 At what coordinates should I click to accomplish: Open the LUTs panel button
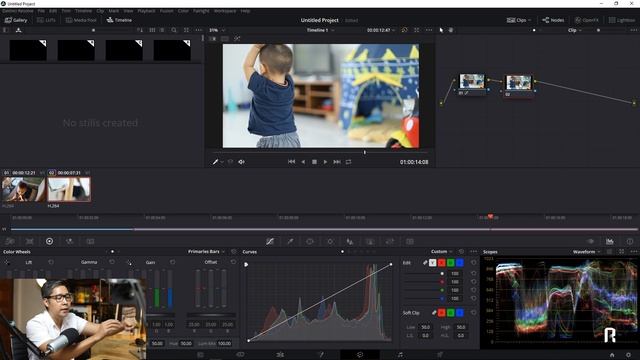[46, 20]
